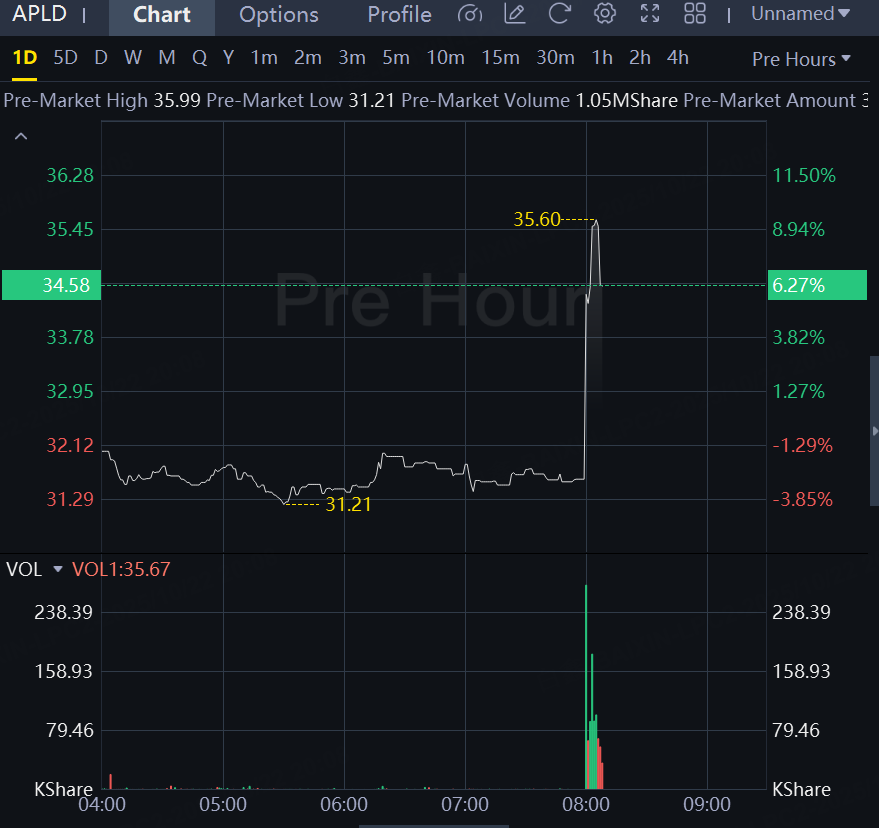
Task: Click the 36.28 price axis label
Action: click(70, 175)
